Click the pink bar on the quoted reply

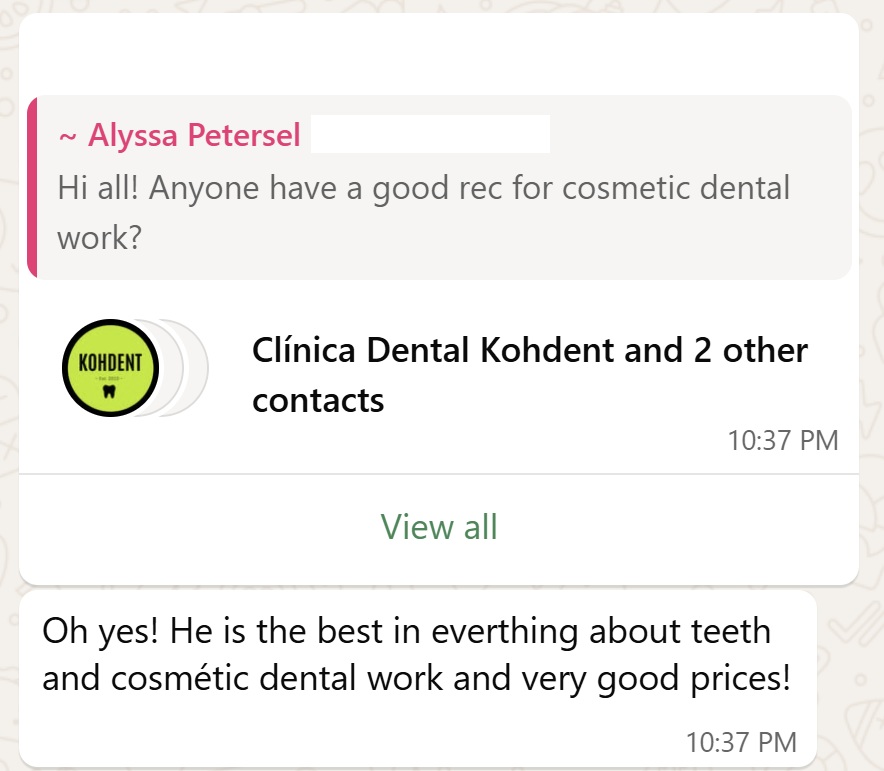tap(32, 187)
